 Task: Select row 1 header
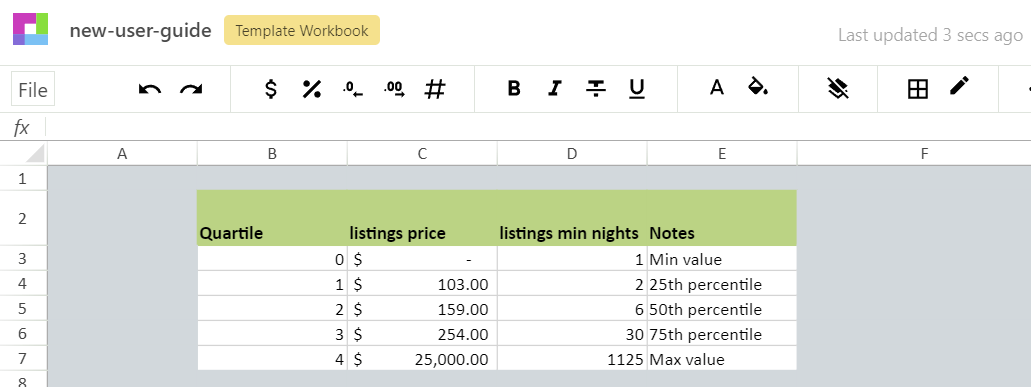(23, 178)
